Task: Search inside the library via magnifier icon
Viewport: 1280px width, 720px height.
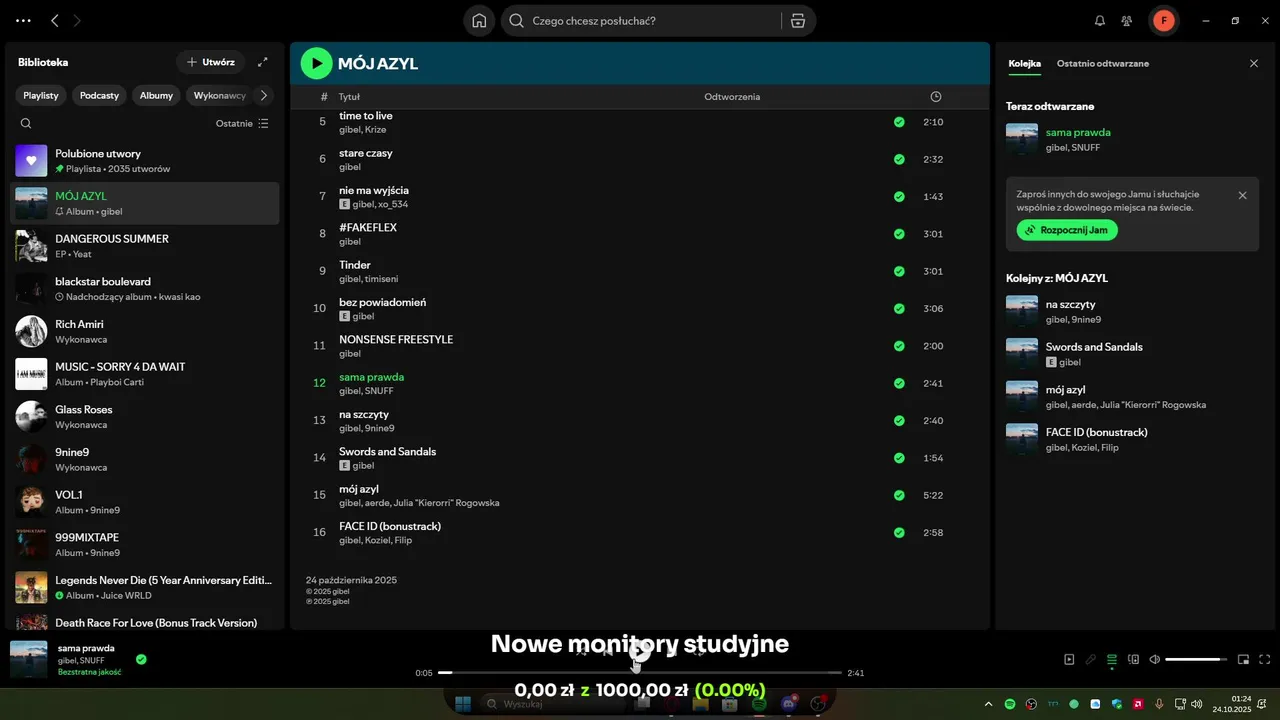Action: 26,124
